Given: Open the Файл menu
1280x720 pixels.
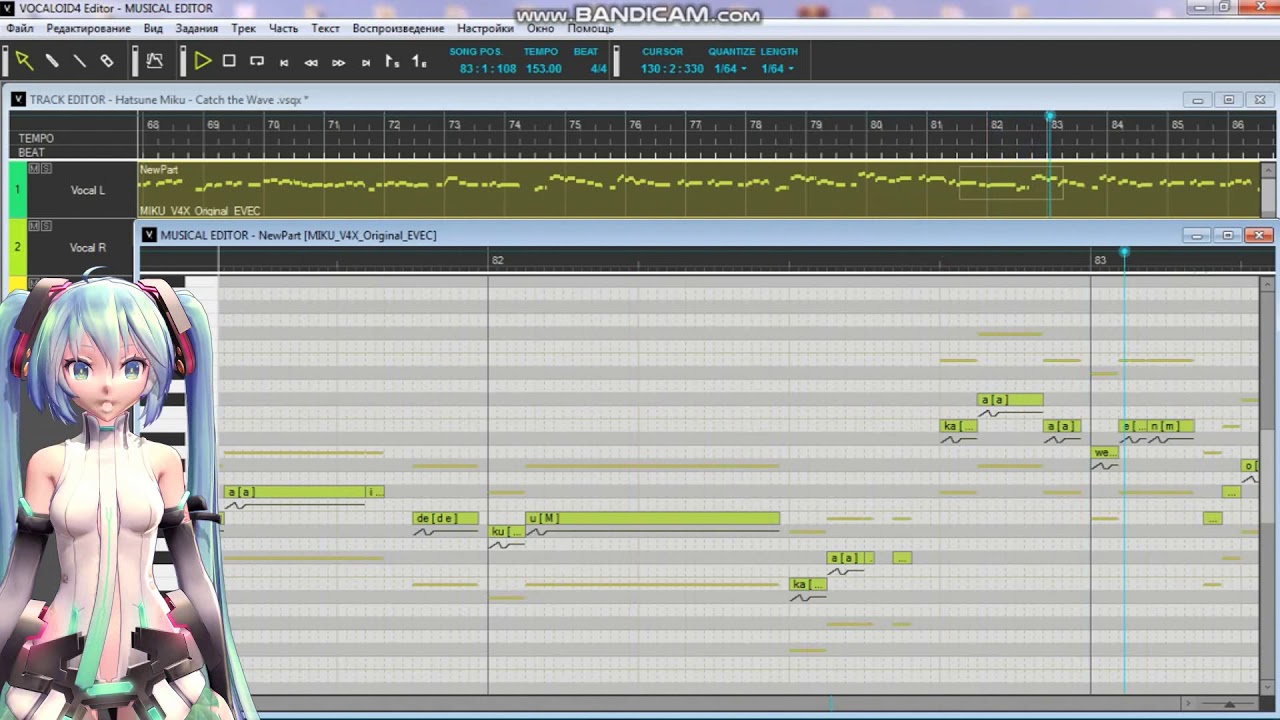Looking at the screenshot, I should coord(20,29).
